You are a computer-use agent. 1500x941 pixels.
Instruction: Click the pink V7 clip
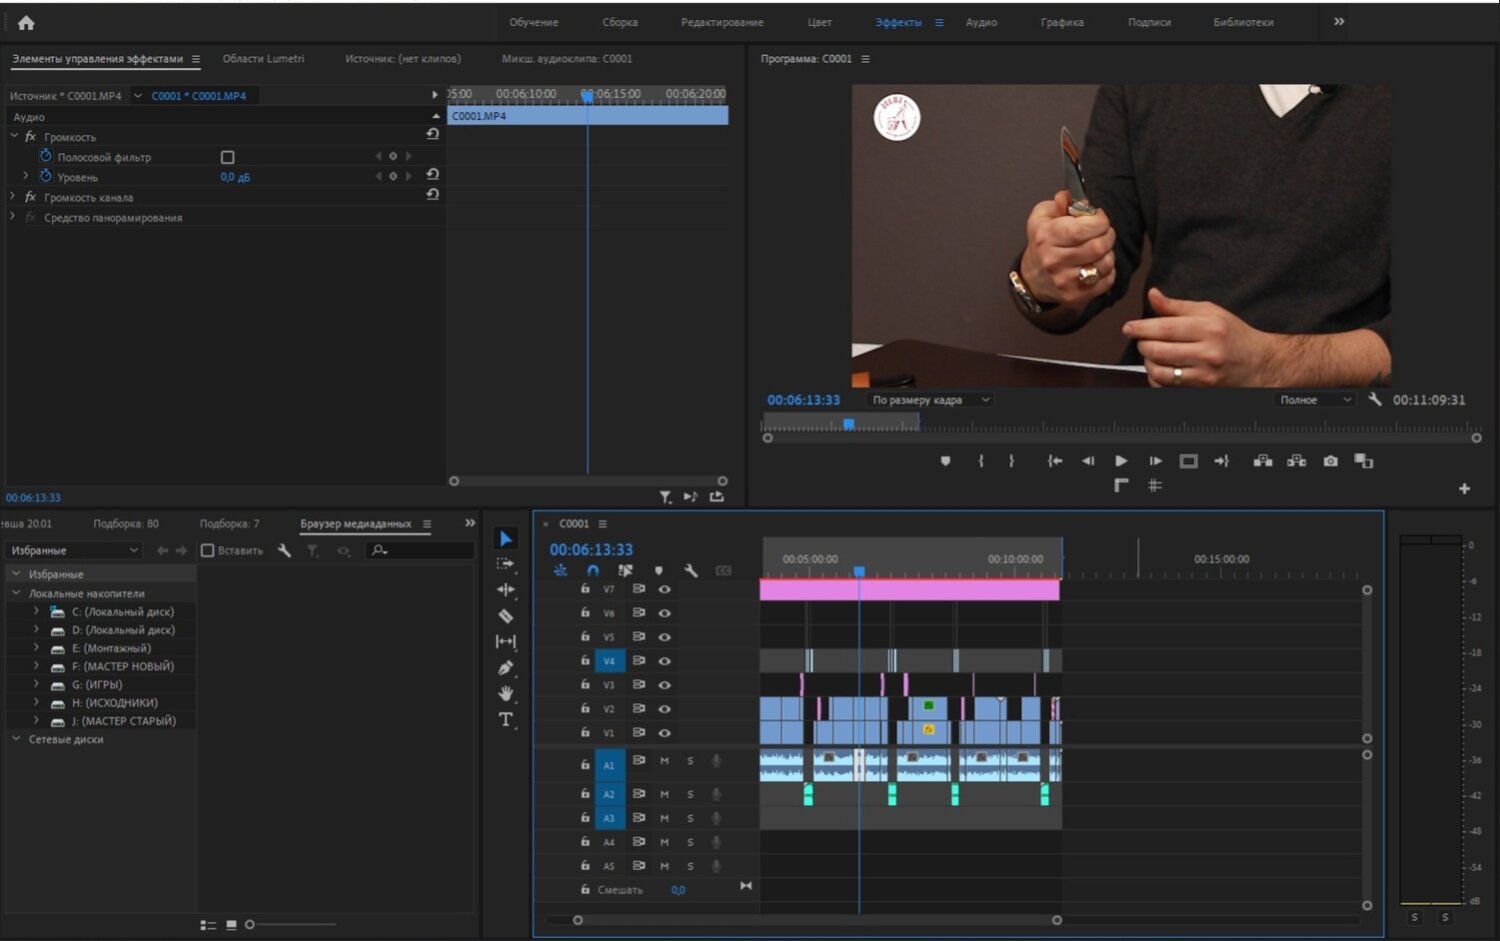coord(909,591)
